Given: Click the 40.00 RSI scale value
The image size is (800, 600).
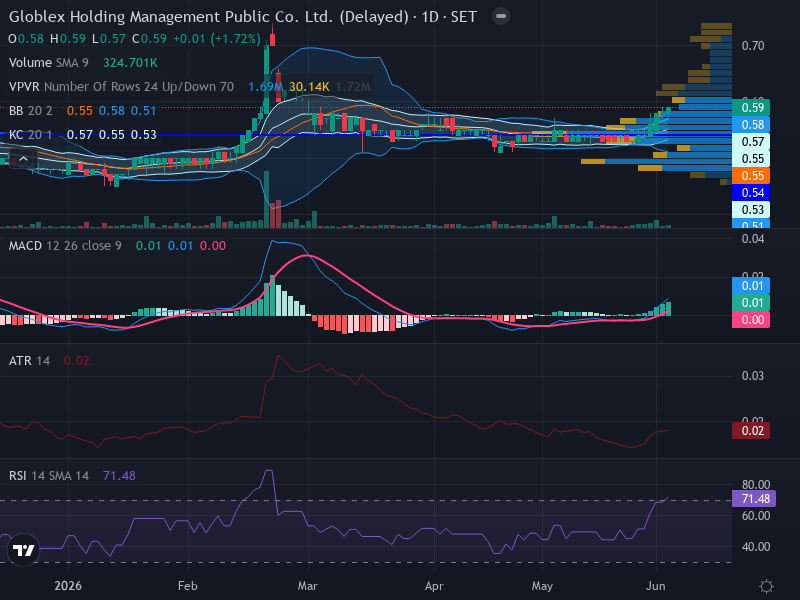Looking at the screenshot, I should click(756, 547).
